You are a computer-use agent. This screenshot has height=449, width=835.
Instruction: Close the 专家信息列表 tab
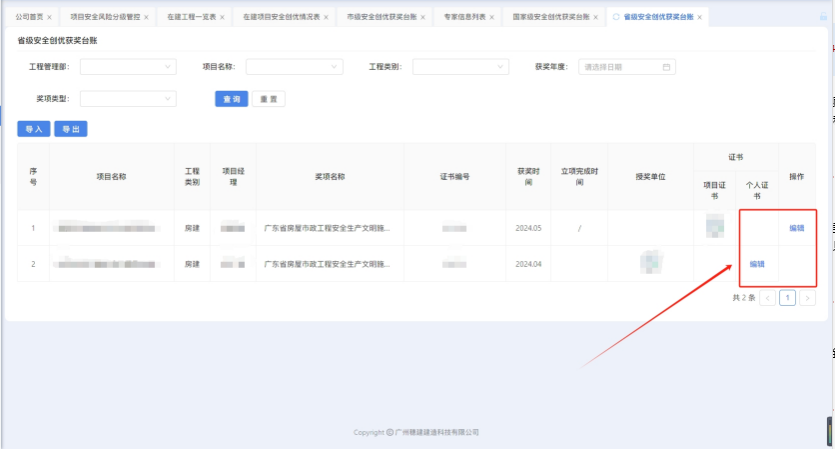pyautogui.click(x=491, y=18)
